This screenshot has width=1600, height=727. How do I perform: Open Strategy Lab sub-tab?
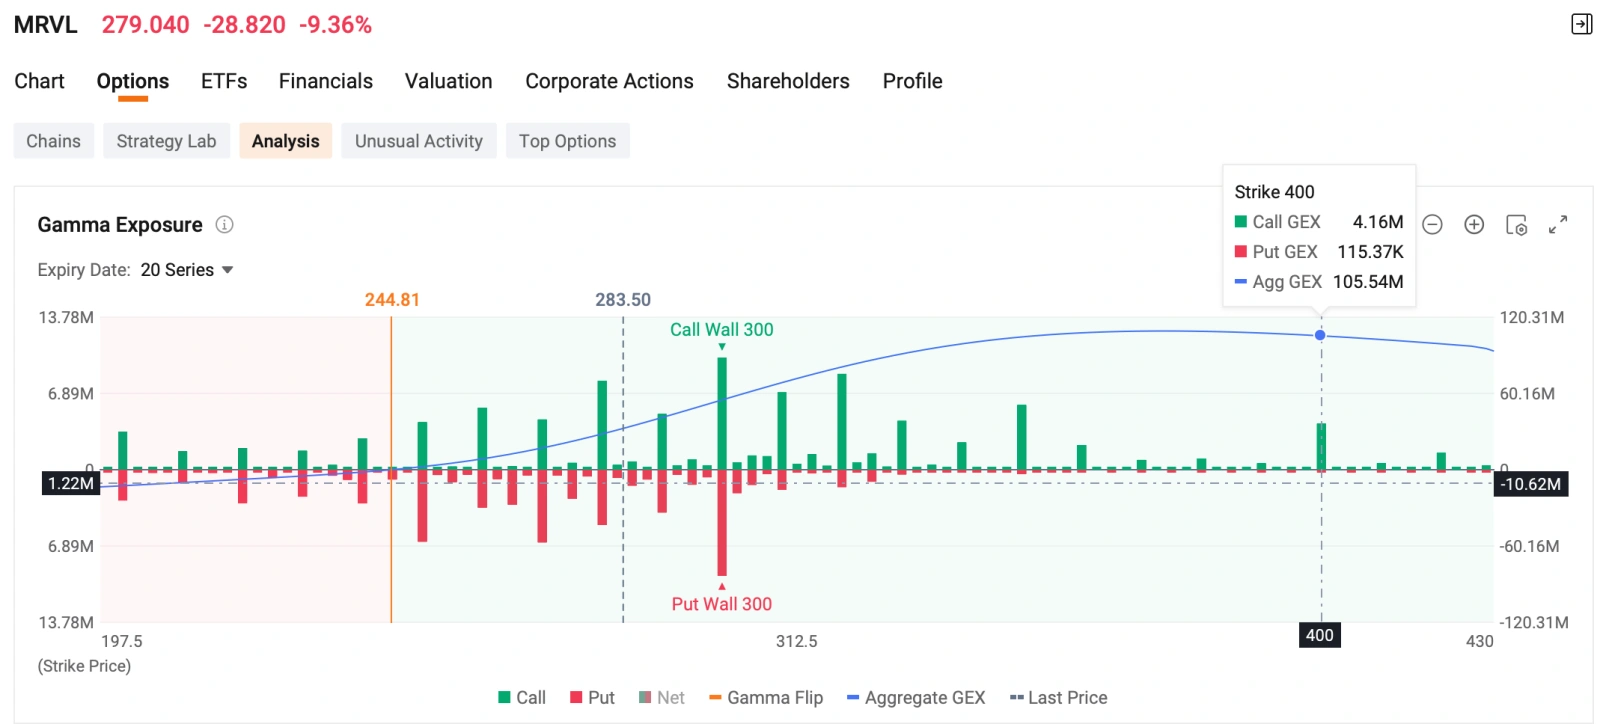(166, 141)
